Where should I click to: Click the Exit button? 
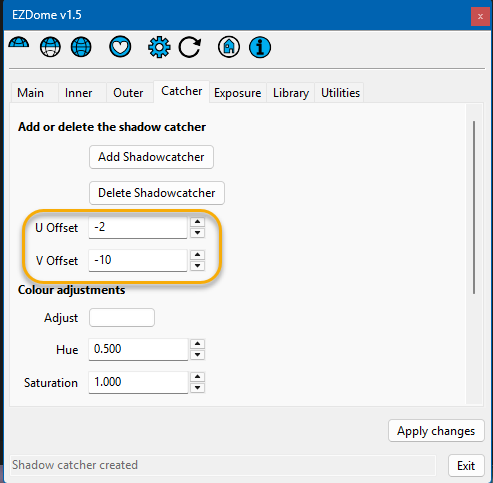[x=466, y=466]
